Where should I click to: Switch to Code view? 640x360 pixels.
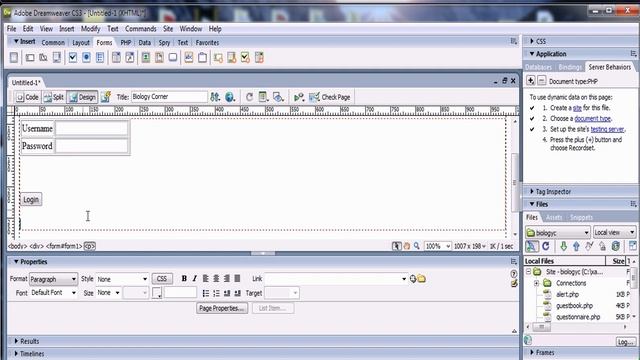27,97
